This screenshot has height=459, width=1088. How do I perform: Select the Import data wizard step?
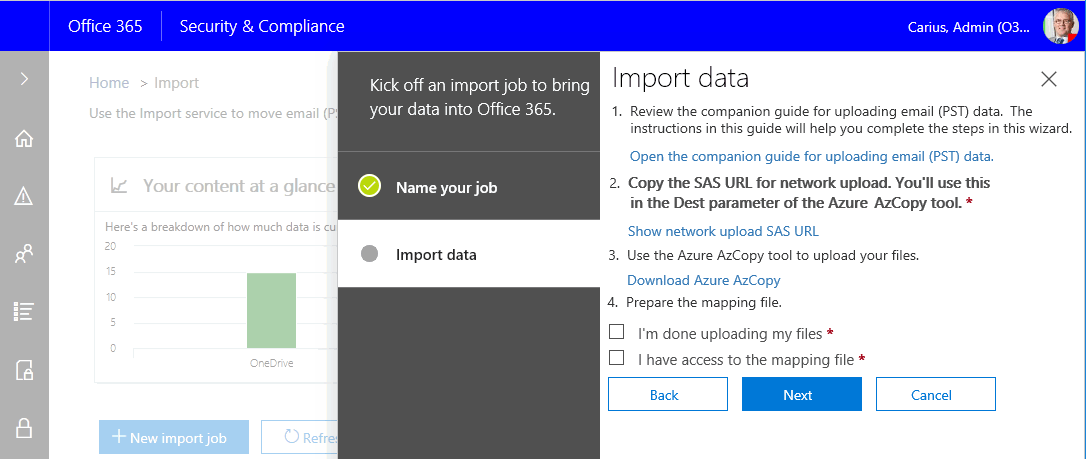coord(468,254)
